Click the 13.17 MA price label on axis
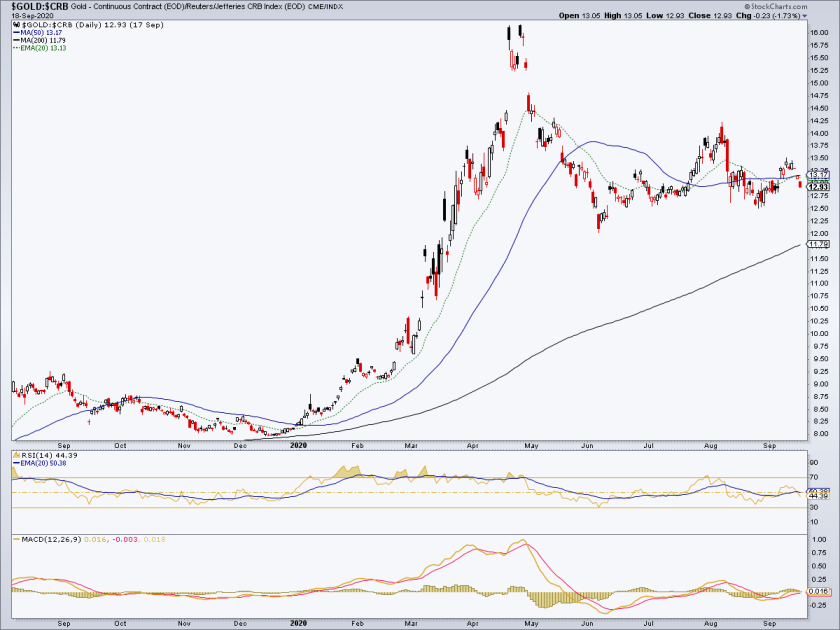The width and height of the screenshot is (840, 630). point(818,175)
